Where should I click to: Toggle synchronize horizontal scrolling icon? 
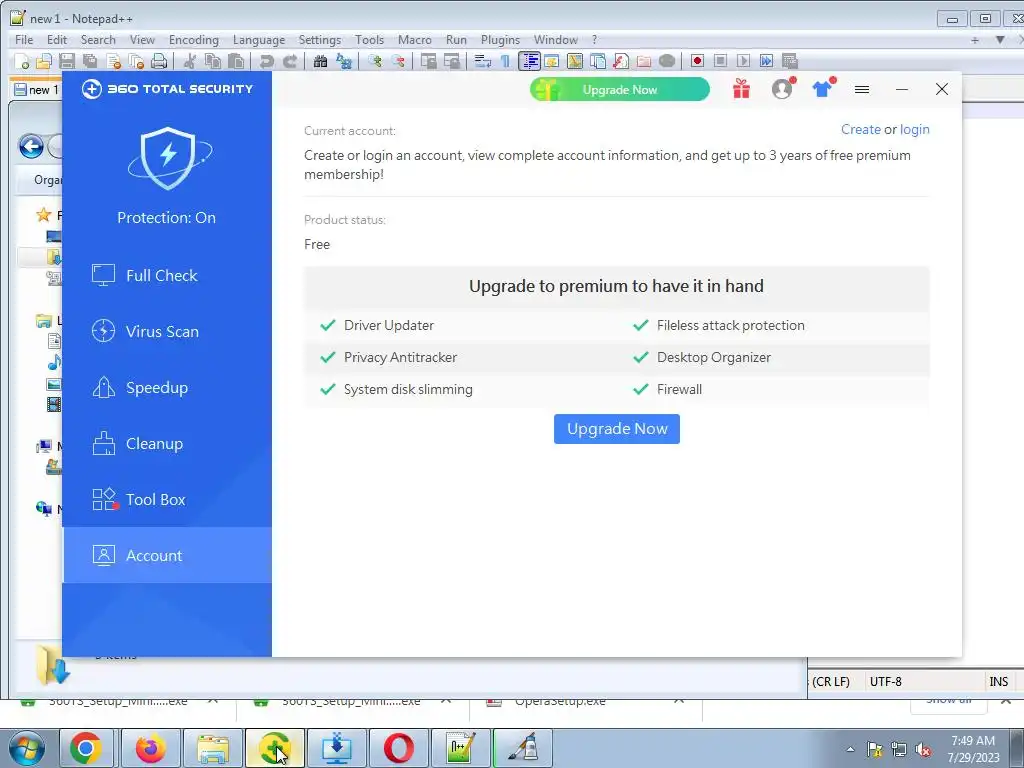coord(452,61)
